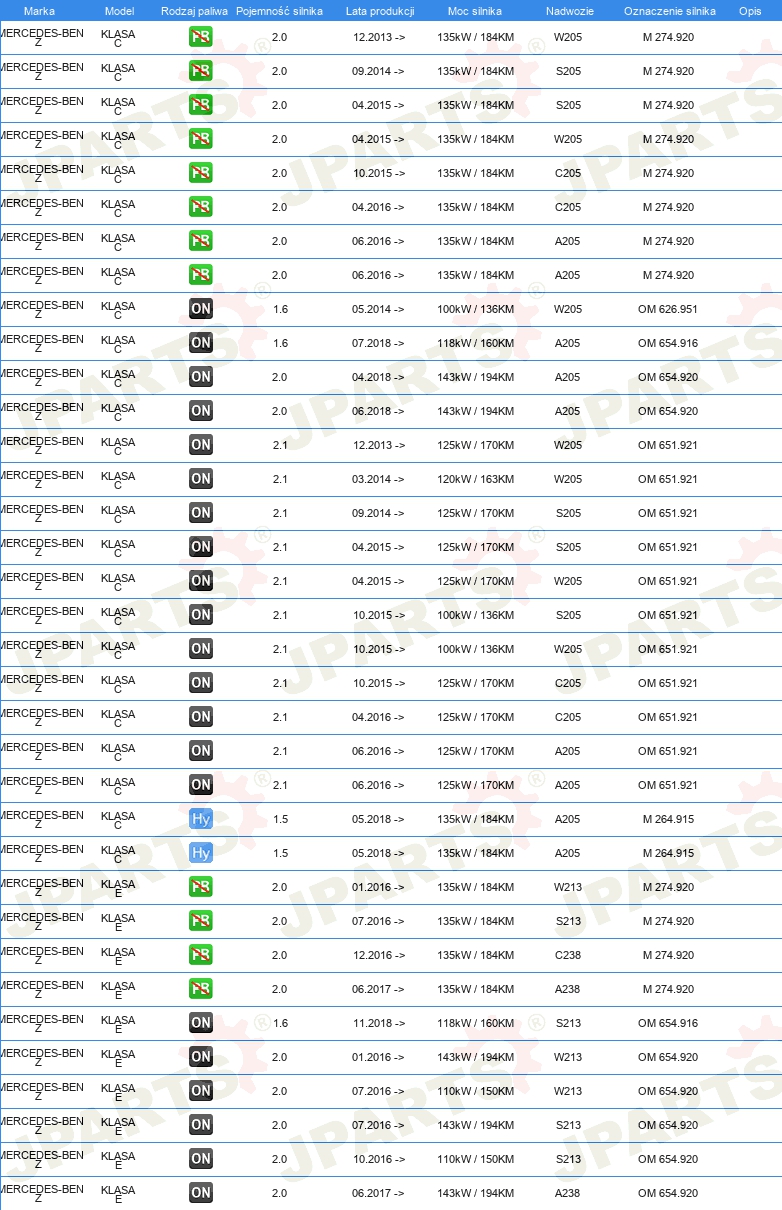Viewport: 782px width, 1210px height.
Task: Click petrol icon in KLASA E 01.2016 W213 row
Action: (201, 888)
